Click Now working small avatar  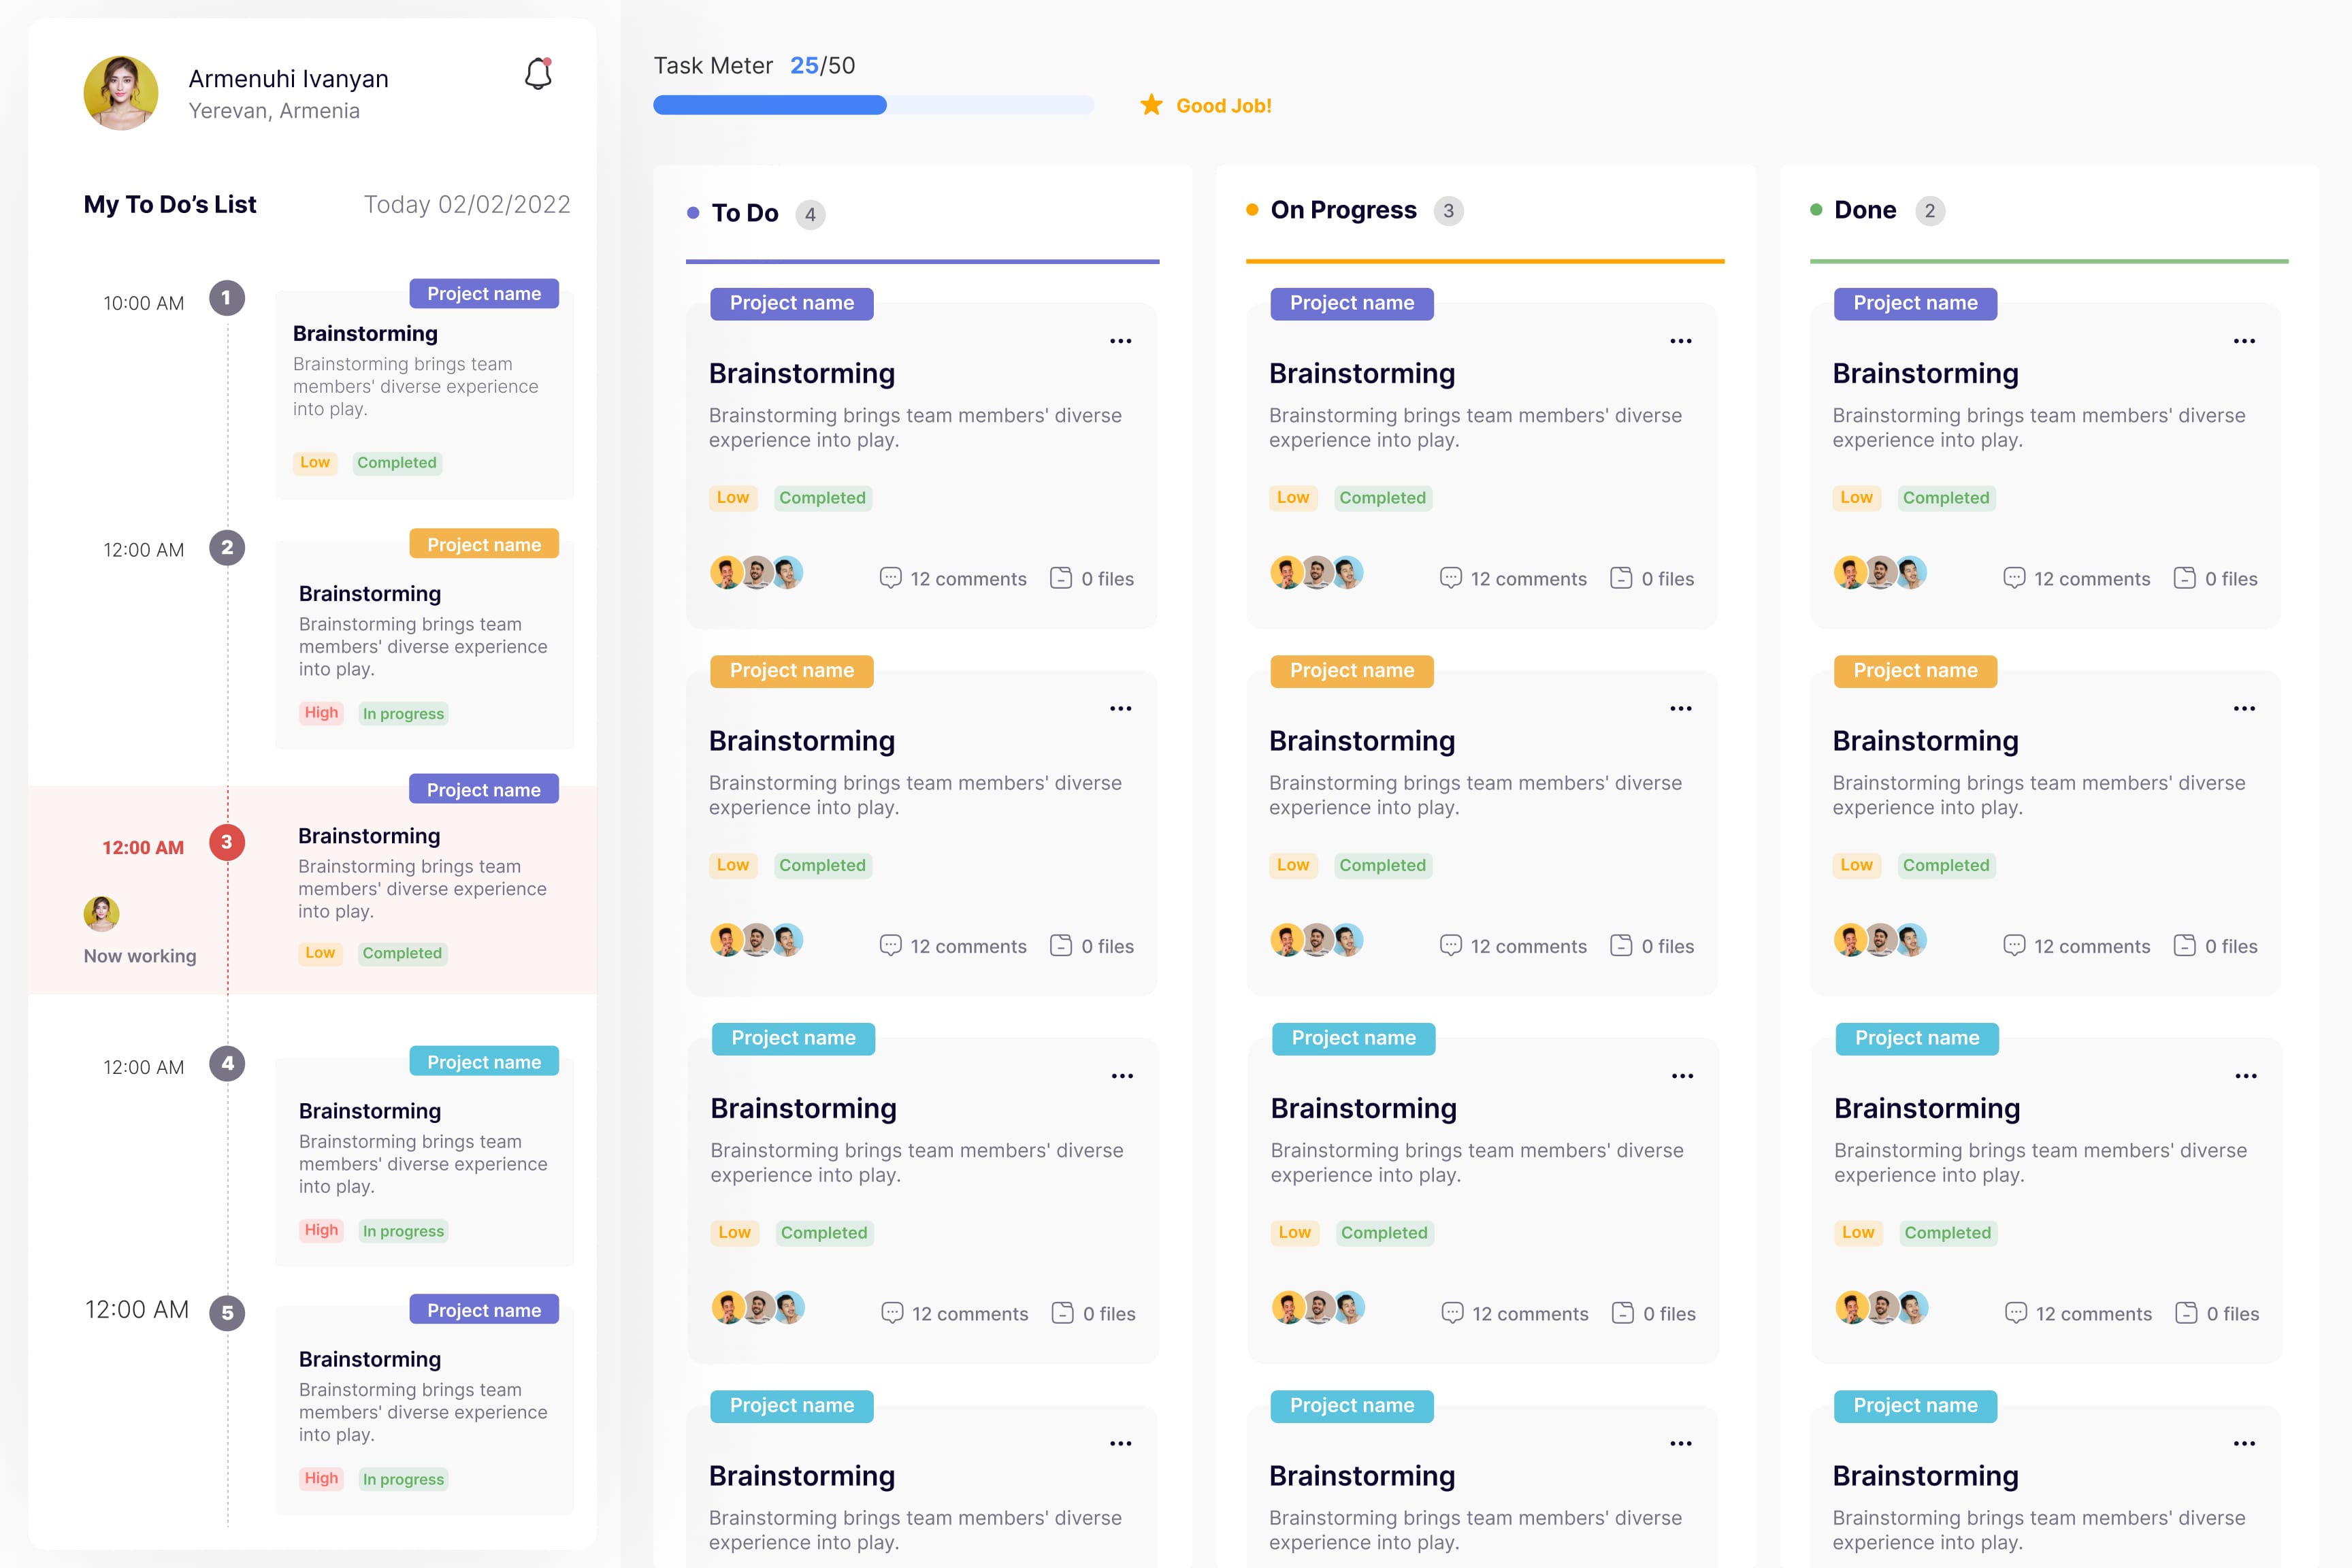click(101, 913)
